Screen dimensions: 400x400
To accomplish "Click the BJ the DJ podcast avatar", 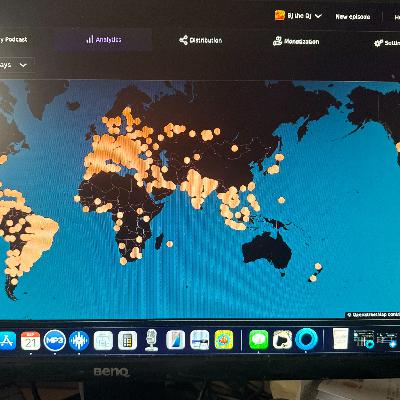I will pyautogui.click(x=279, y=15).
